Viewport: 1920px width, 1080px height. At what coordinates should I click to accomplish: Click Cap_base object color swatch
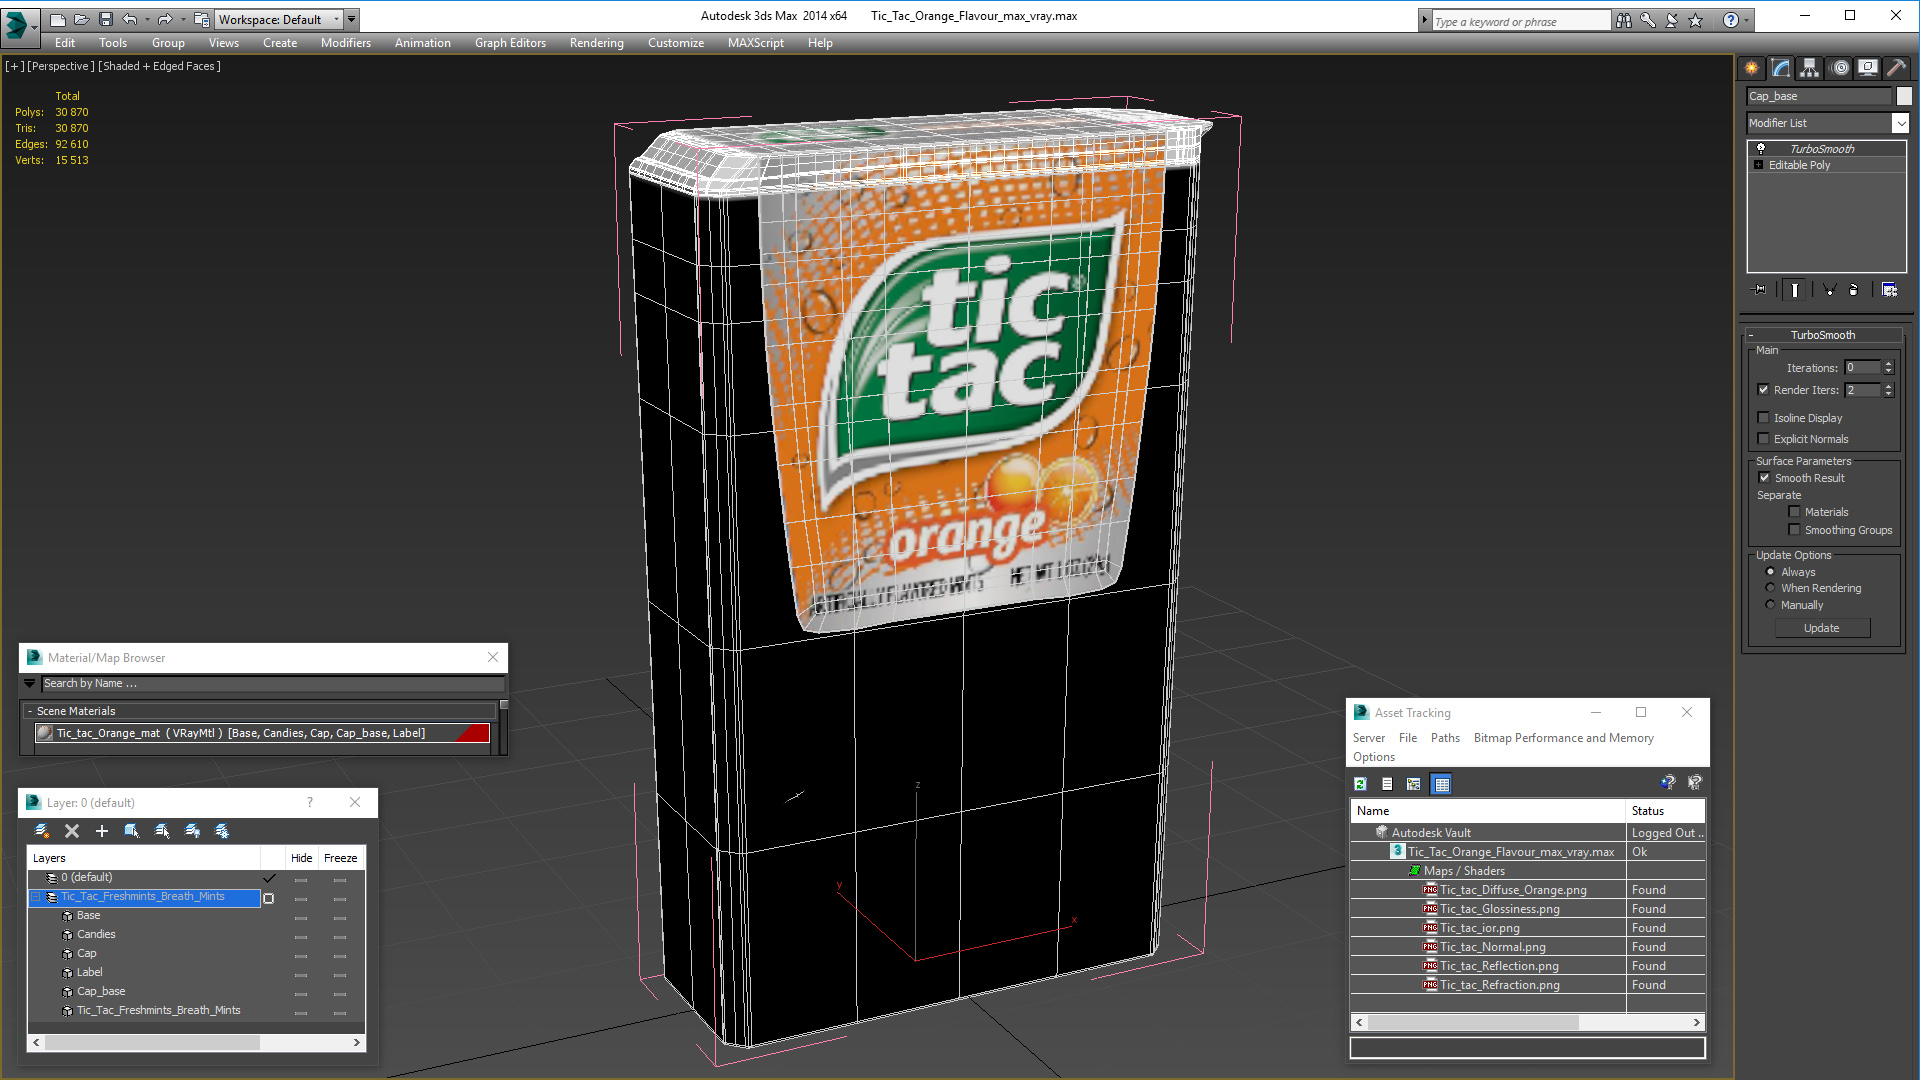coord(1904,96)
